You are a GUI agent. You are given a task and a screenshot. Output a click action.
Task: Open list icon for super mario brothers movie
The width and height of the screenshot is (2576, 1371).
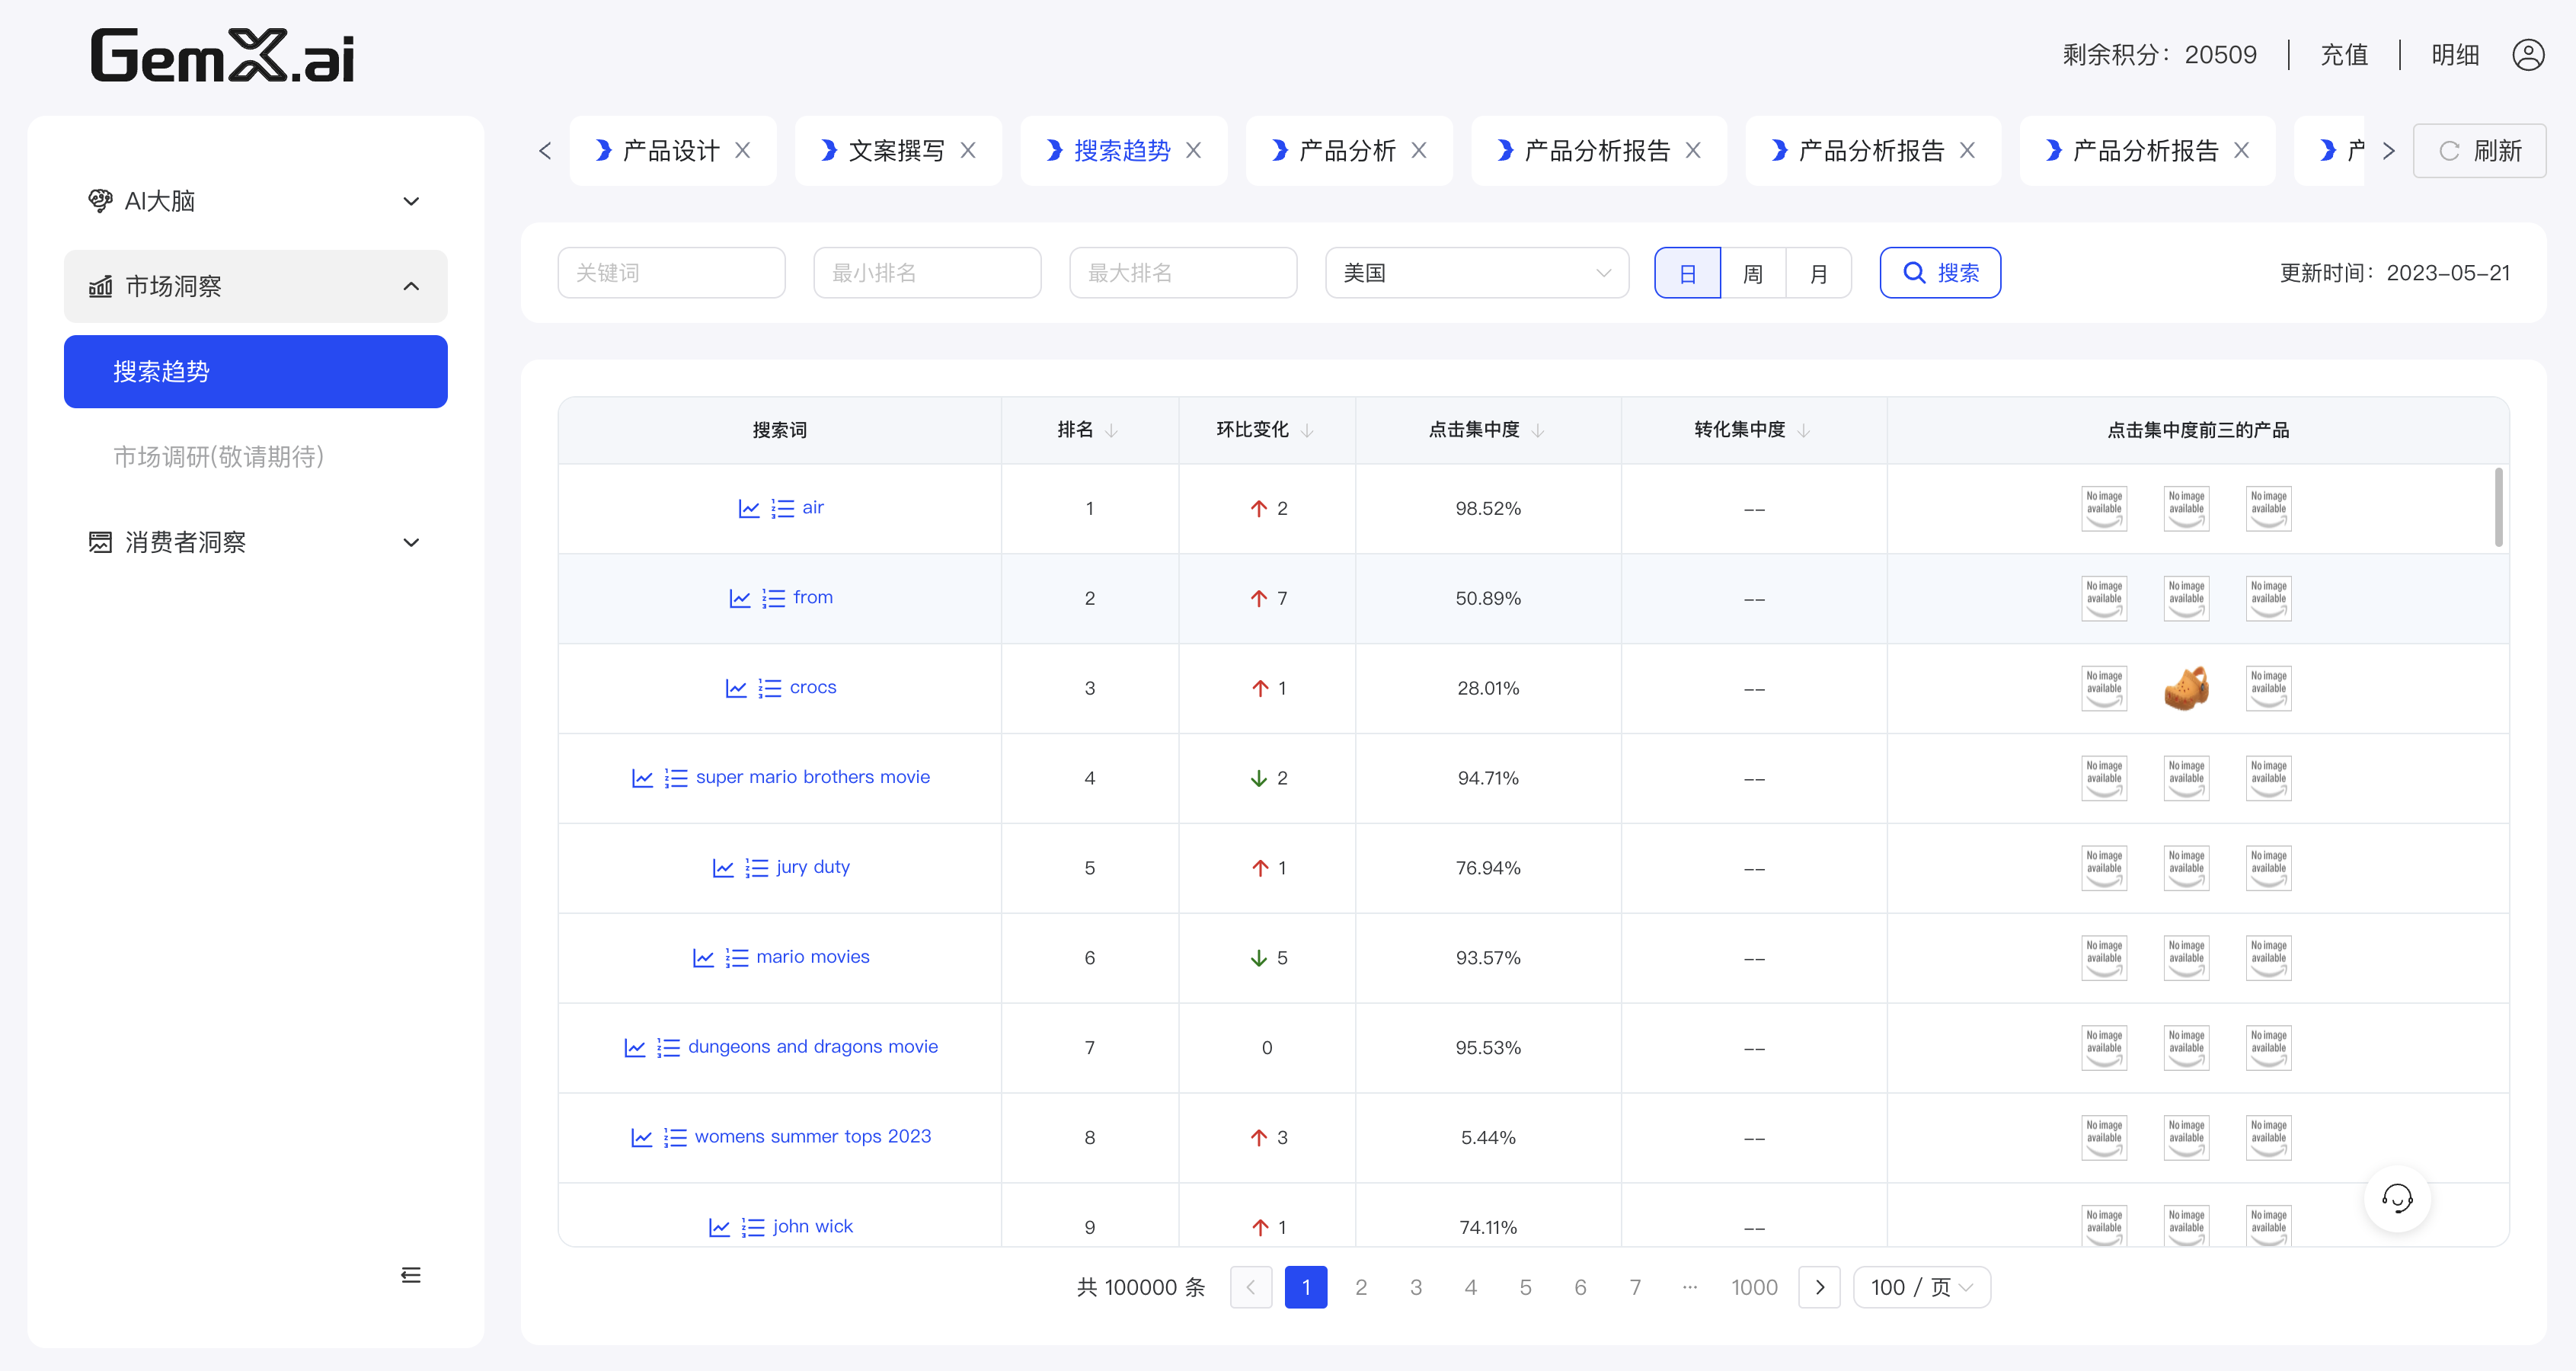click(677, 778)
